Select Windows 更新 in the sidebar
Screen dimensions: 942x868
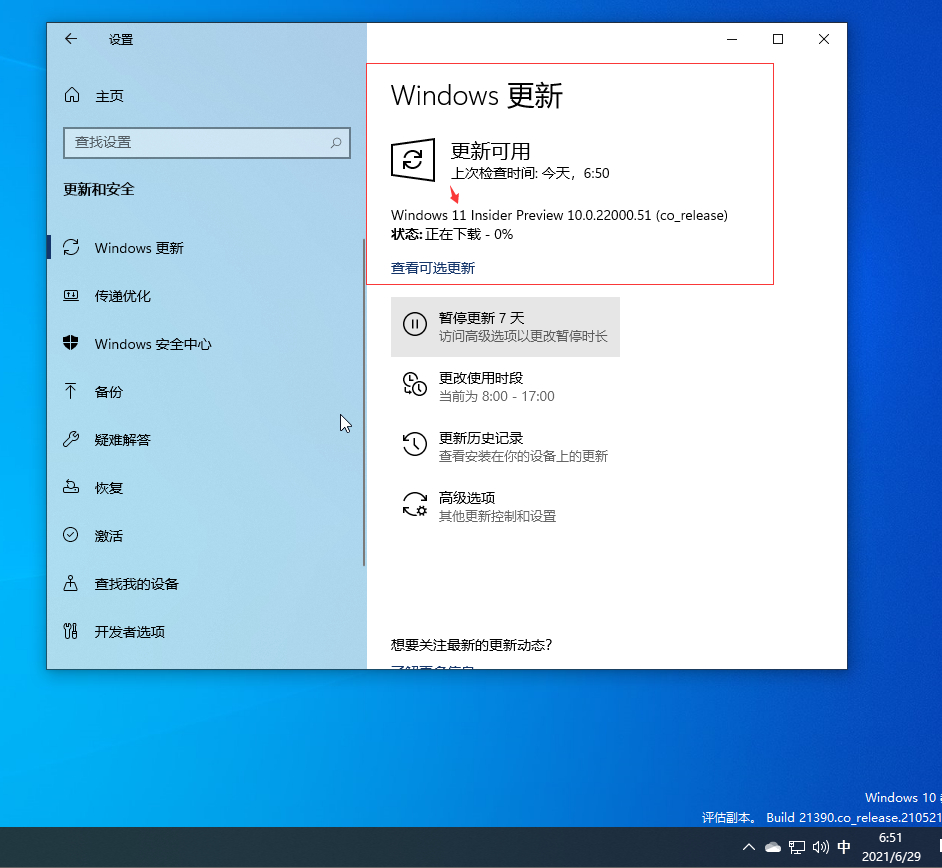coord(206,247)
